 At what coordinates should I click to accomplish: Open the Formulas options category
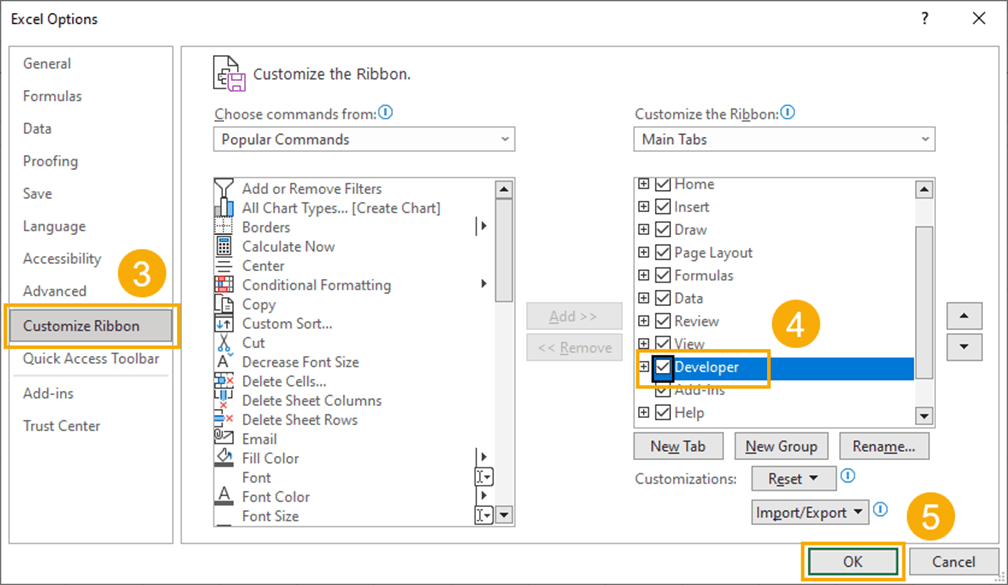pyautogui.click(x=52, y=96)
